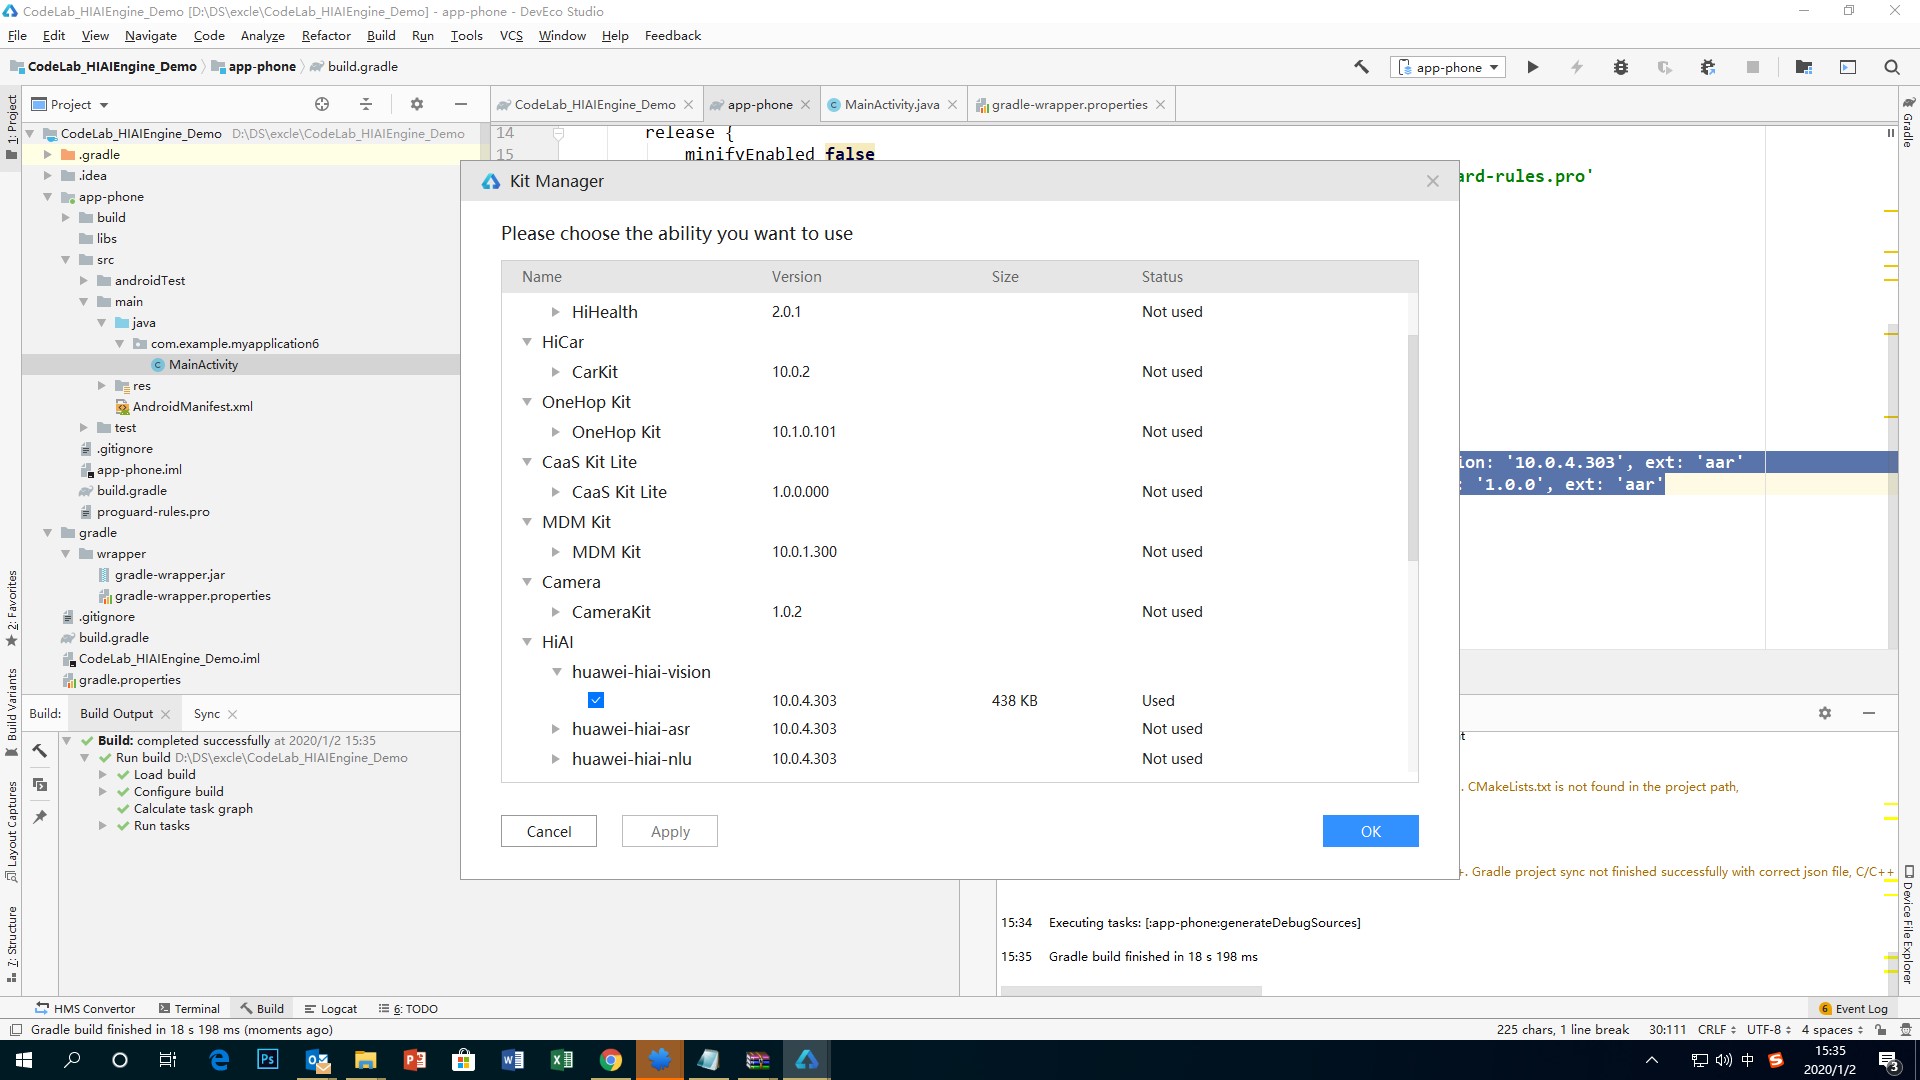The image size is (1920, 1080).
Task: Collapse huawei-hiai-vision row
Action: (x=557, y=672)
